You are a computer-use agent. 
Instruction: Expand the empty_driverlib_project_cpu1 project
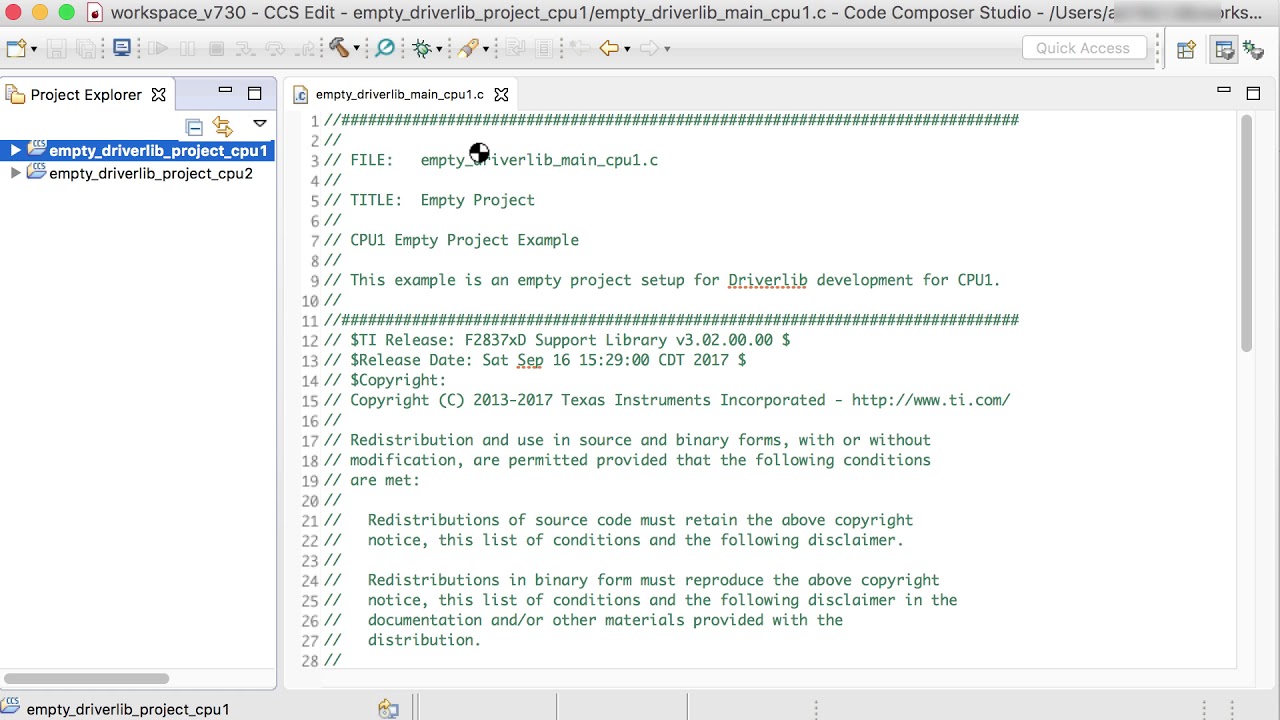click(x=15, y=150)
